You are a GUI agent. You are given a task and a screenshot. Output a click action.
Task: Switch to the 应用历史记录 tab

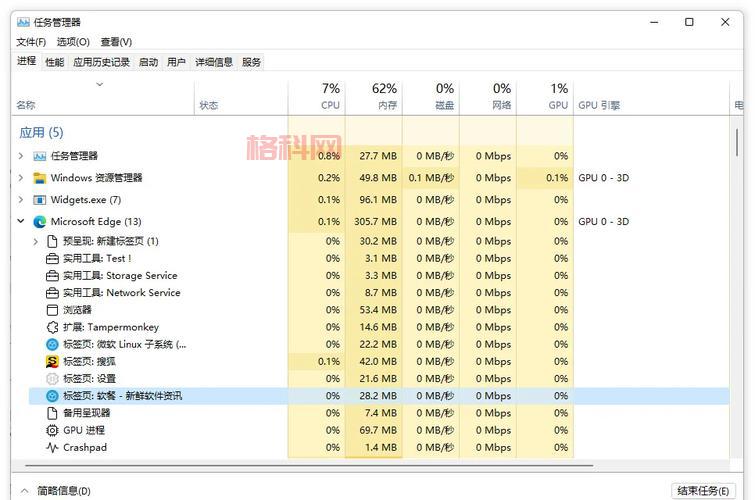pos(102,62)
